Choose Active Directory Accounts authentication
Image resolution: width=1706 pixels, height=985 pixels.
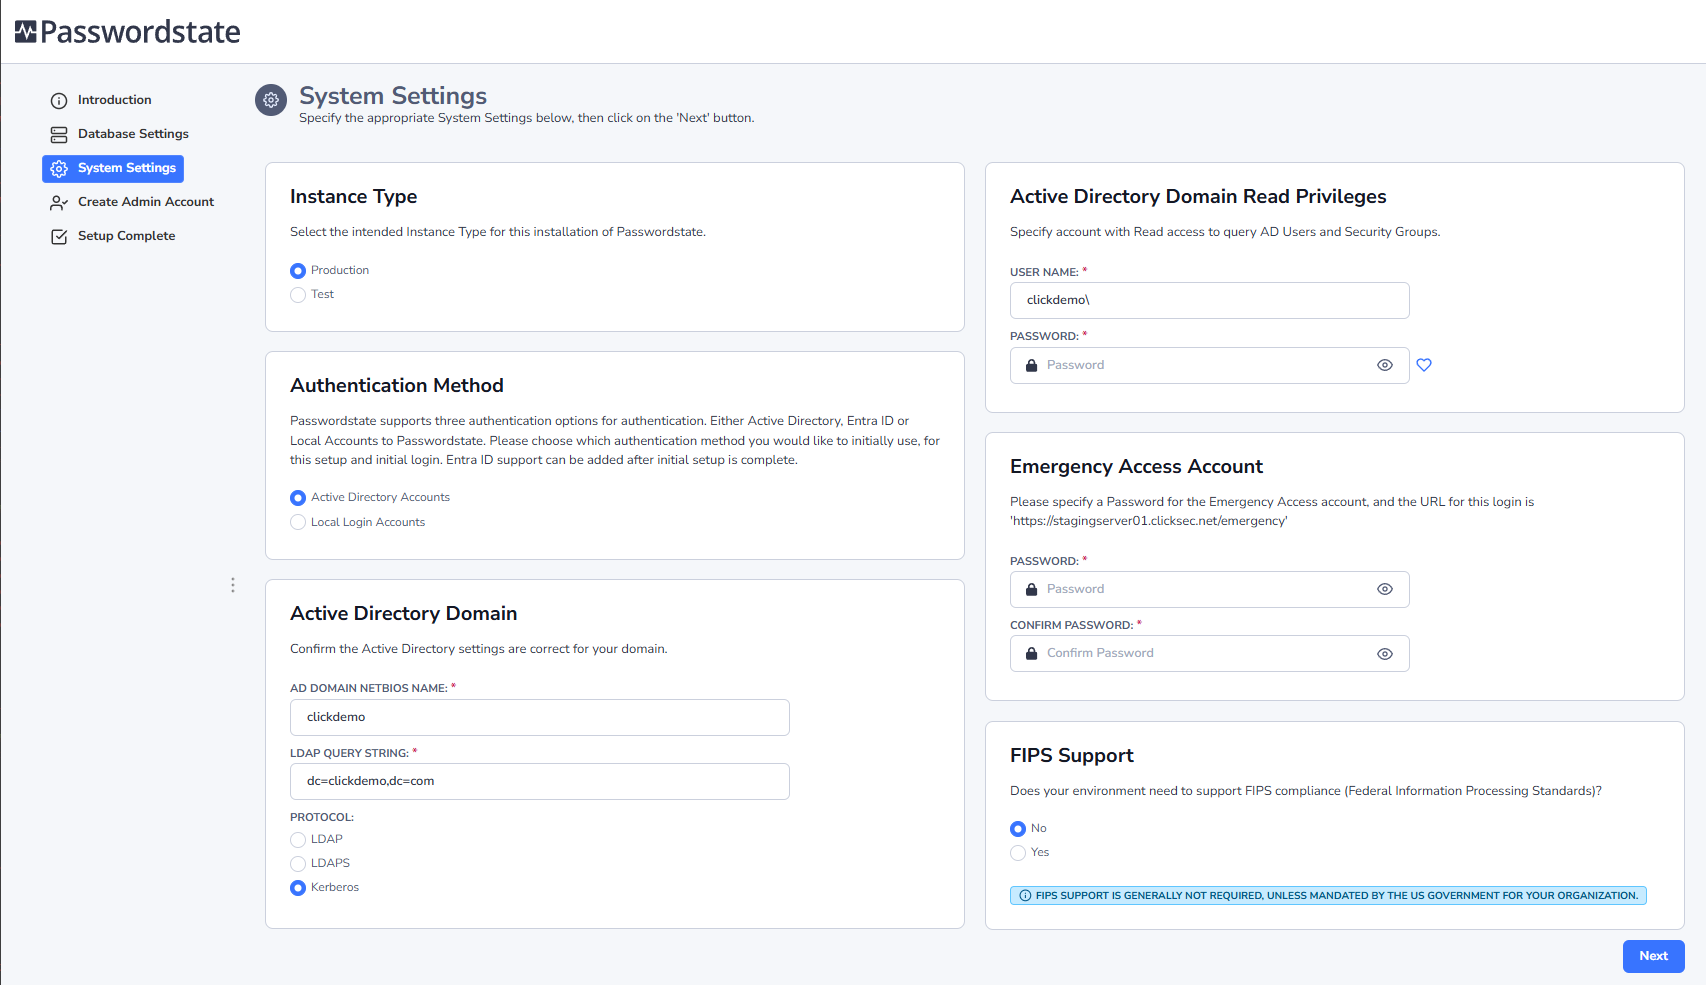click(298, 498)
